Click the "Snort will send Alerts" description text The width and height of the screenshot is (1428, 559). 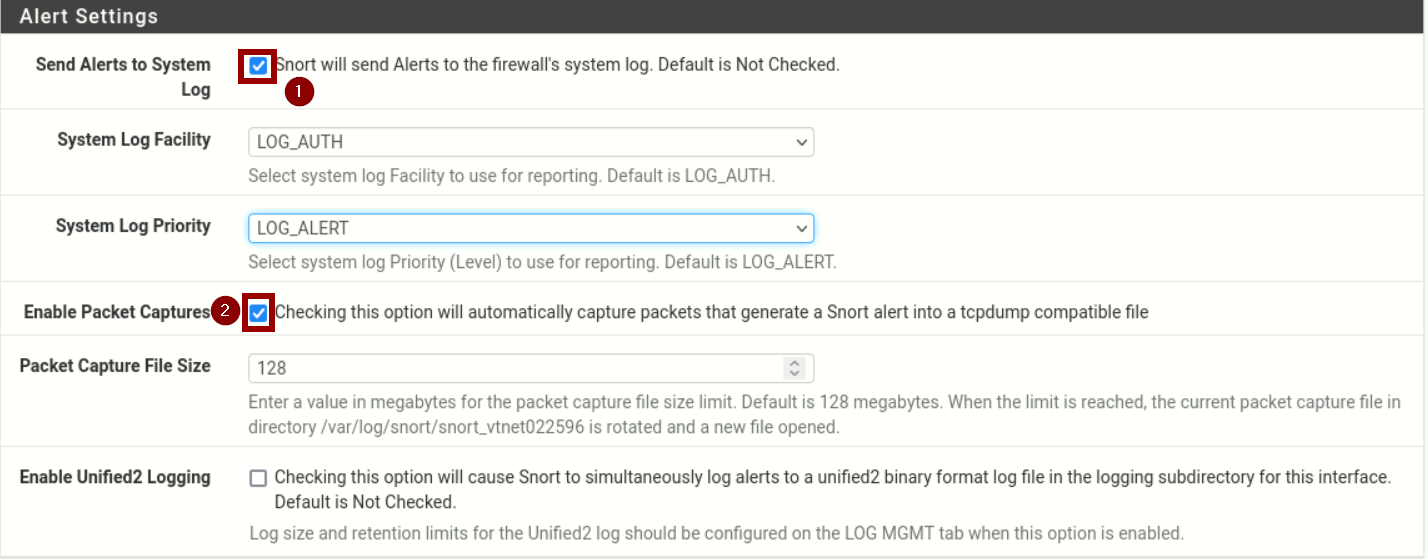557,65
